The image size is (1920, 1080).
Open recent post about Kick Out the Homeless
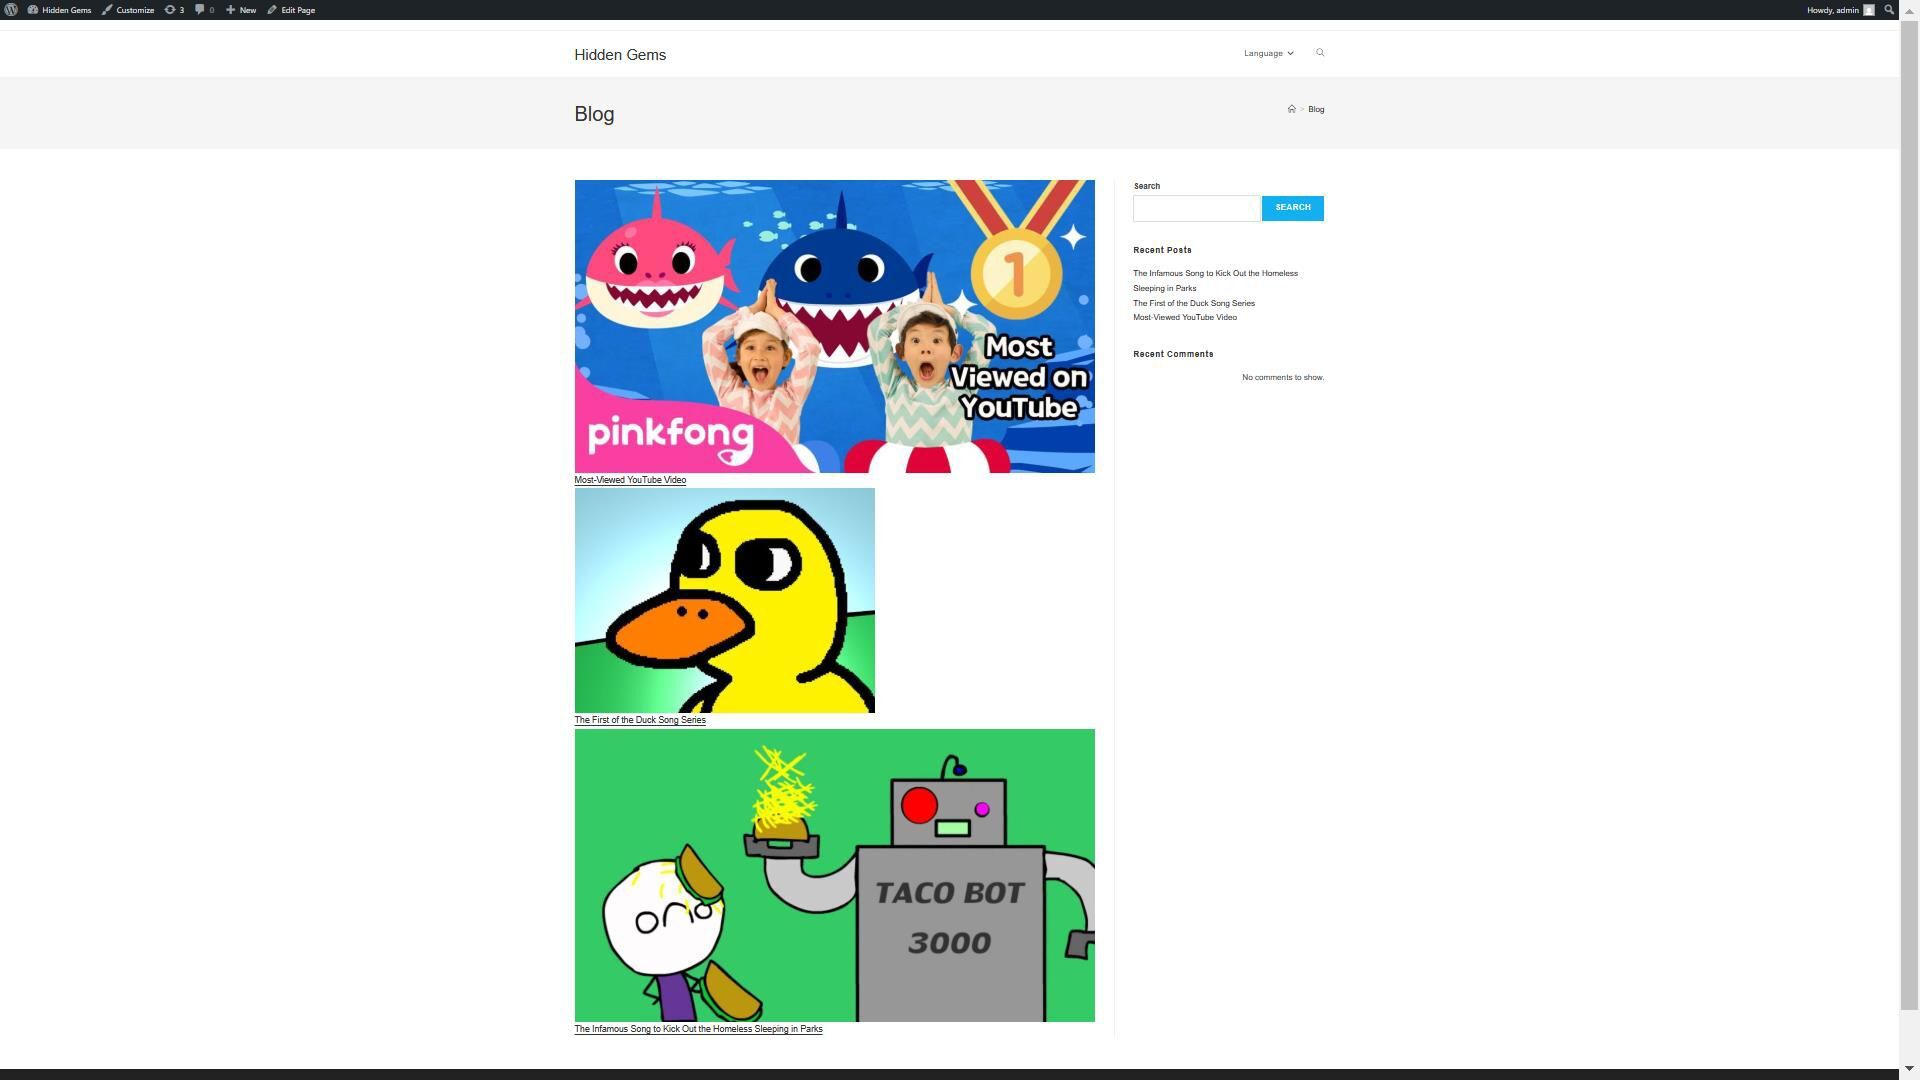1215,281
